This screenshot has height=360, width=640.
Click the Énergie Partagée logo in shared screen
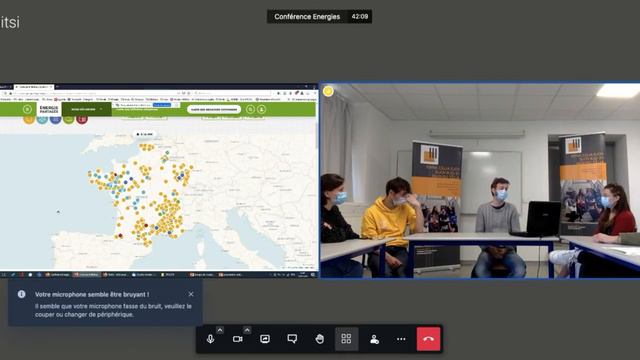coord(49,109)
